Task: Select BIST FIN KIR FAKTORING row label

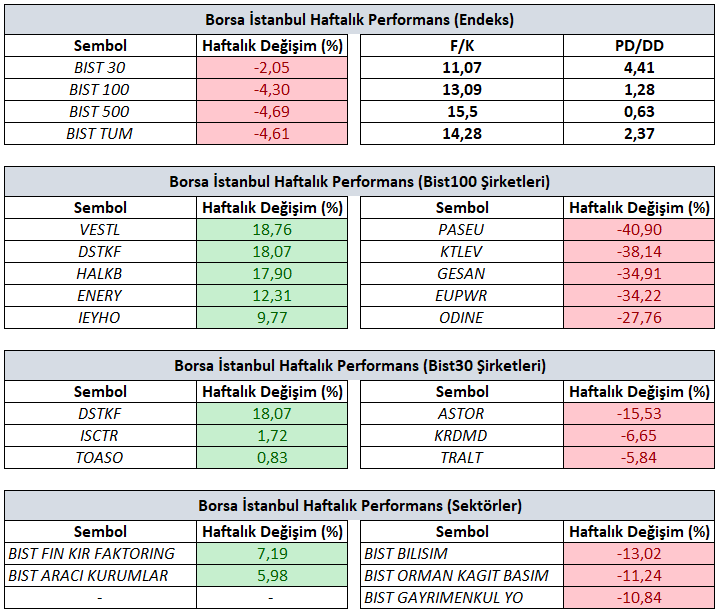Action: point(100,554)
